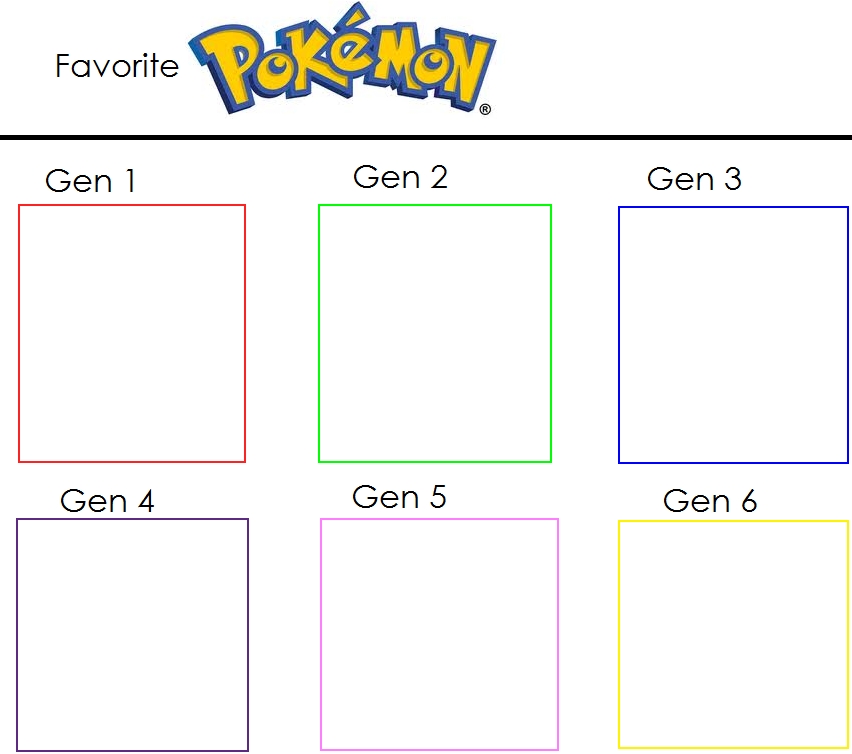852x754 pixels.
Task: Click inside the pink Gen 5 box
Action: (439, 634)
